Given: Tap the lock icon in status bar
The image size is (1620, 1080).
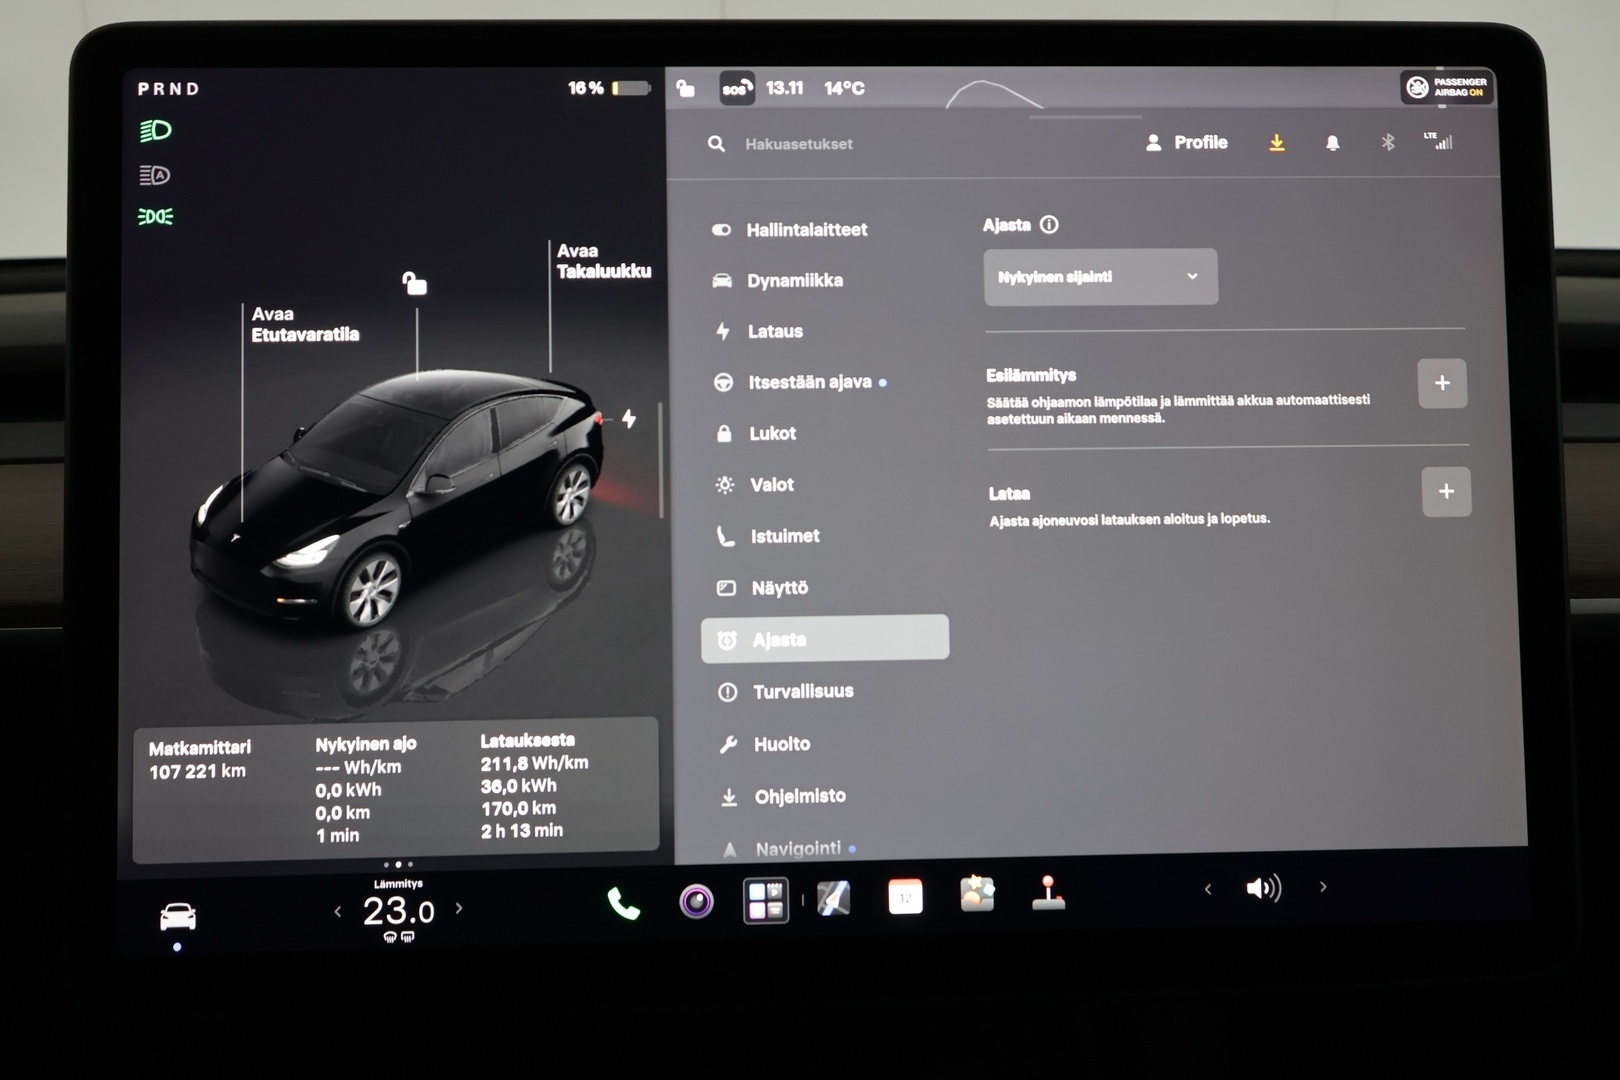Looking at the screenshot, I should click(685, 88).
